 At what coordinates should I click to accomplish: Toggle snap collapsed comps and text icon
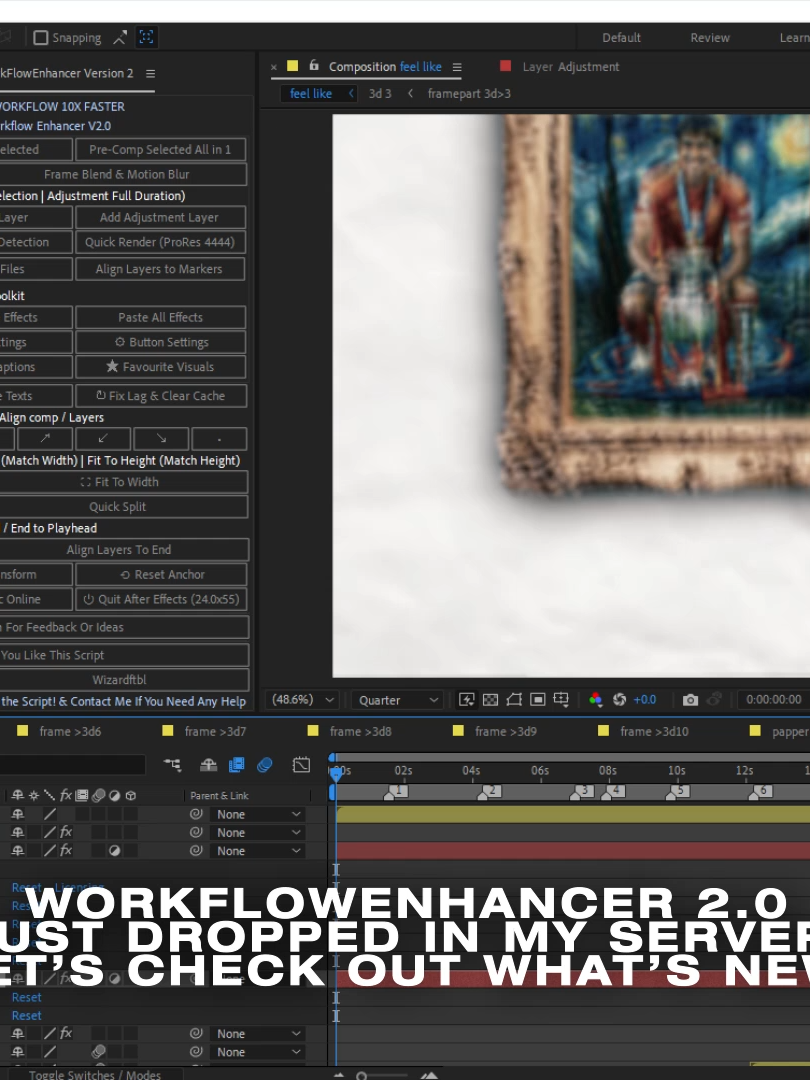[146, 37]
